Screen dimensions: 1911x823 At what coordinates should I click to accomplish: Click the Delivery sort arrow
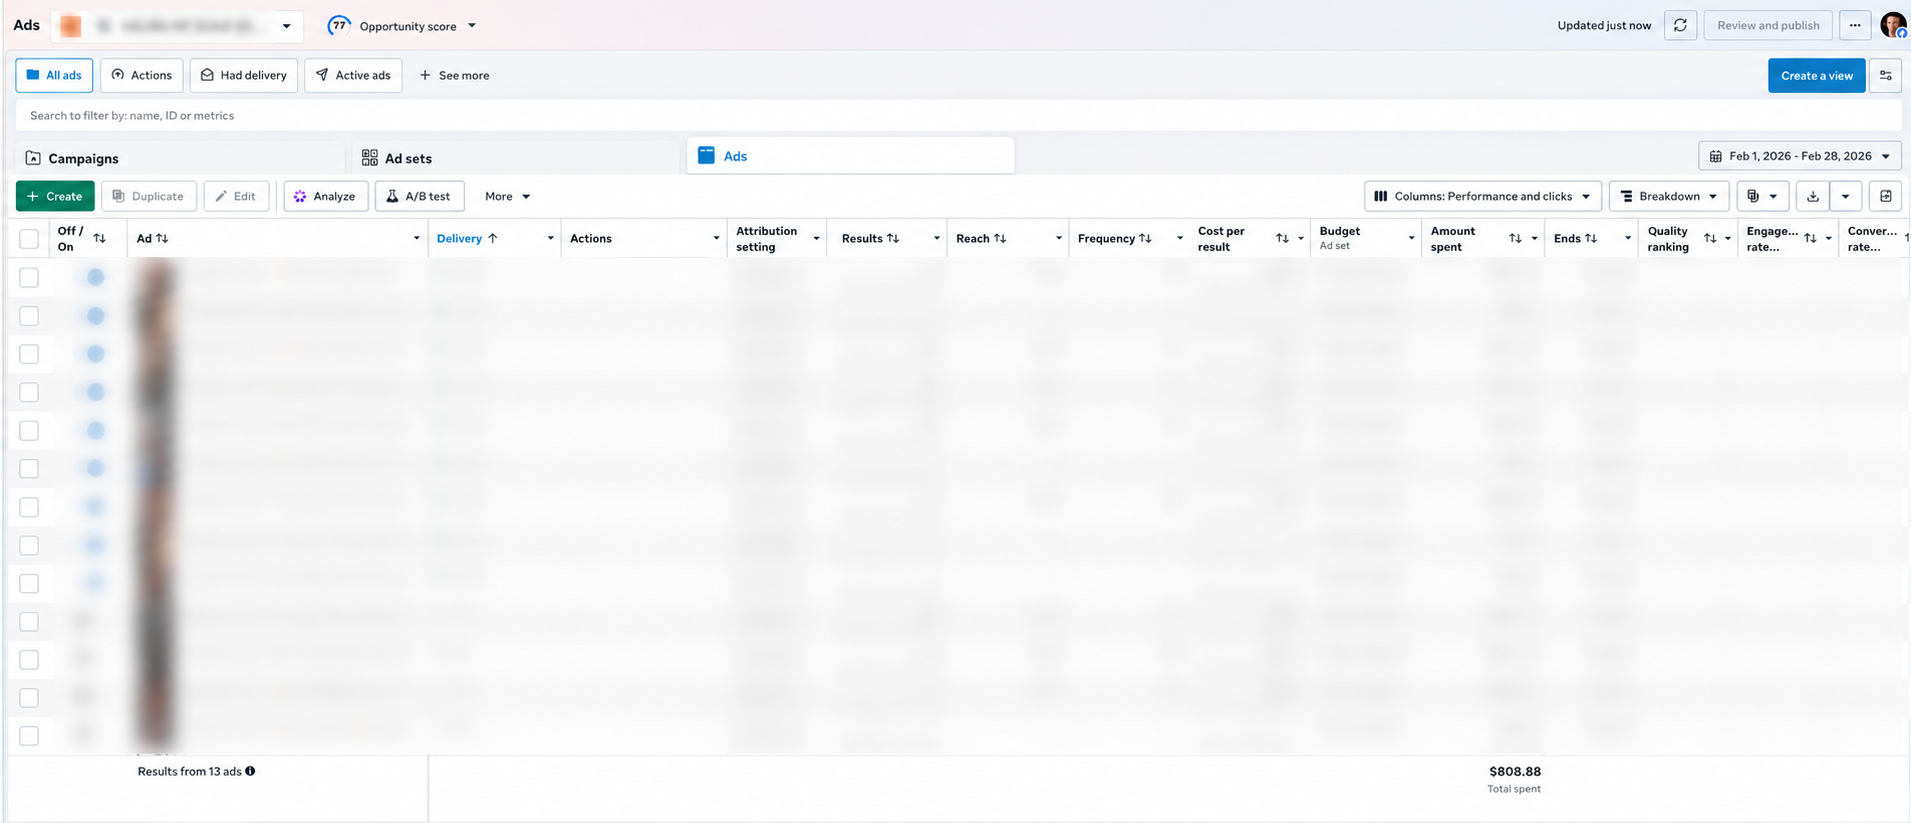[x=492, y=239]
